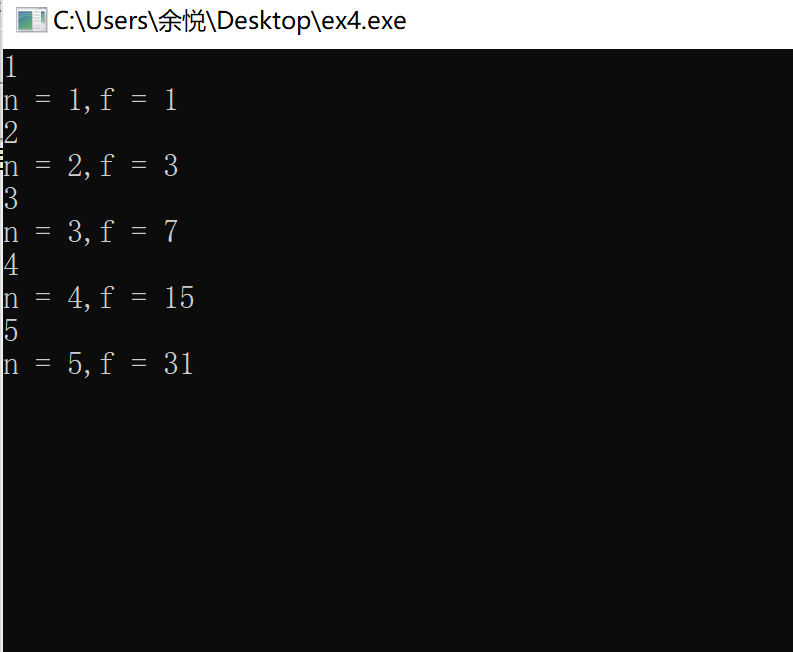Click the output line n = 1, f = 1
Viewport: 793px width, 652px height.
90,100
